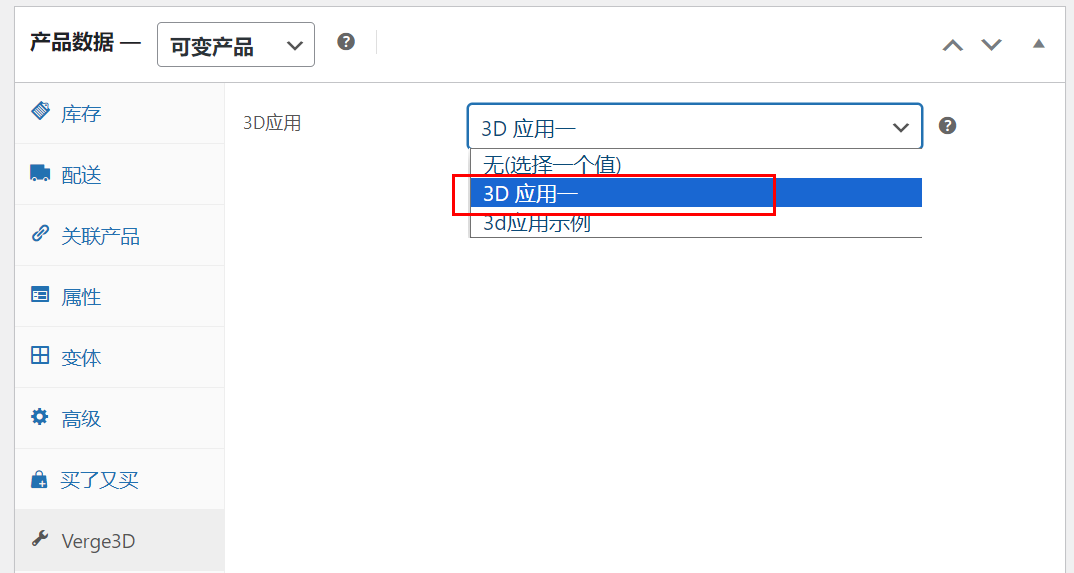Move product data panel up
The height and width of the screenshot is (573, 1074).
click(x=953, y=45)
